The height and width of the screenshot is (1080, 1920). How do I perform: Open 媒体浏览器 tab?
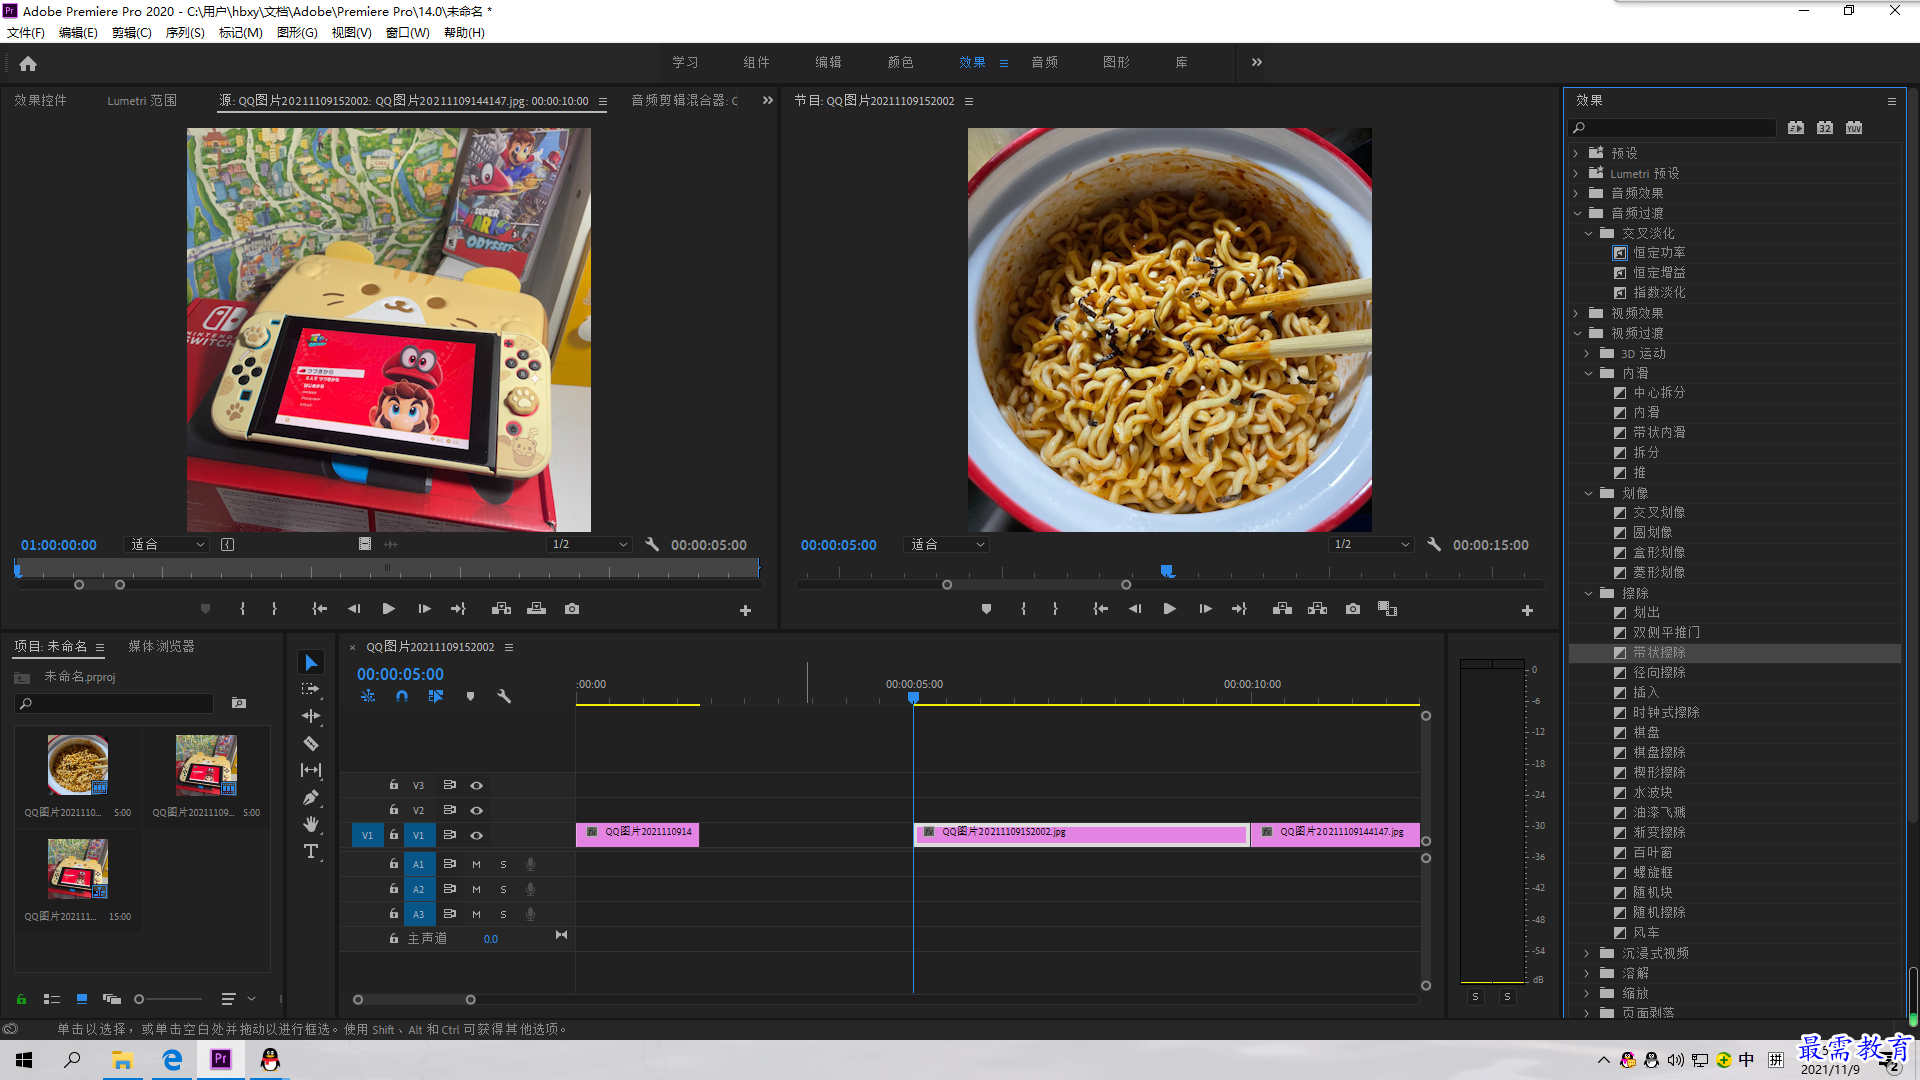pyautogui.click(x=161, y=647)
